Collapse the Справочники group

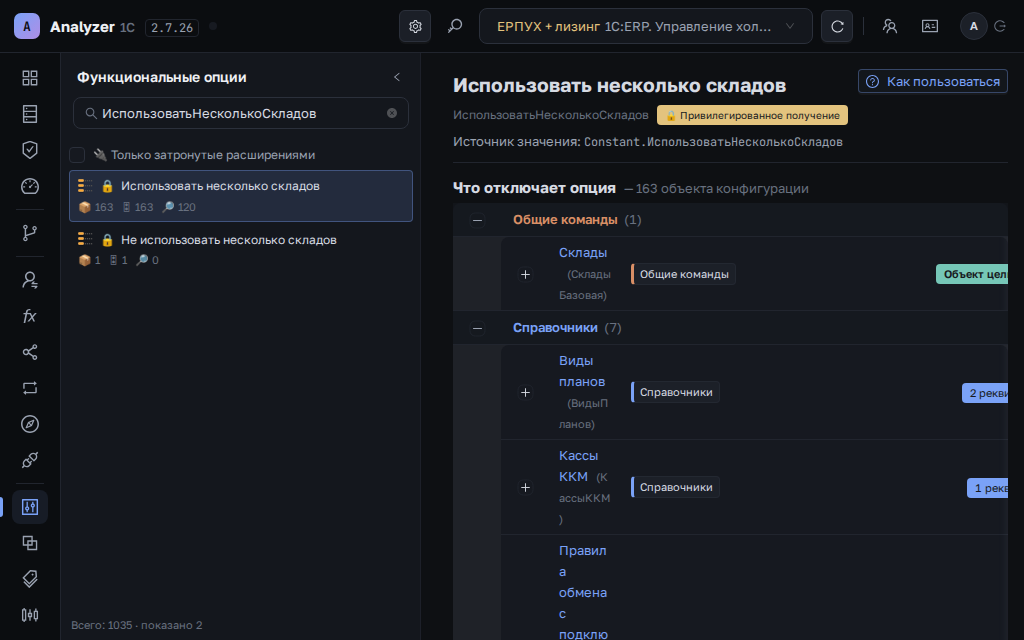pyautogui.click(x=477, y=328)
